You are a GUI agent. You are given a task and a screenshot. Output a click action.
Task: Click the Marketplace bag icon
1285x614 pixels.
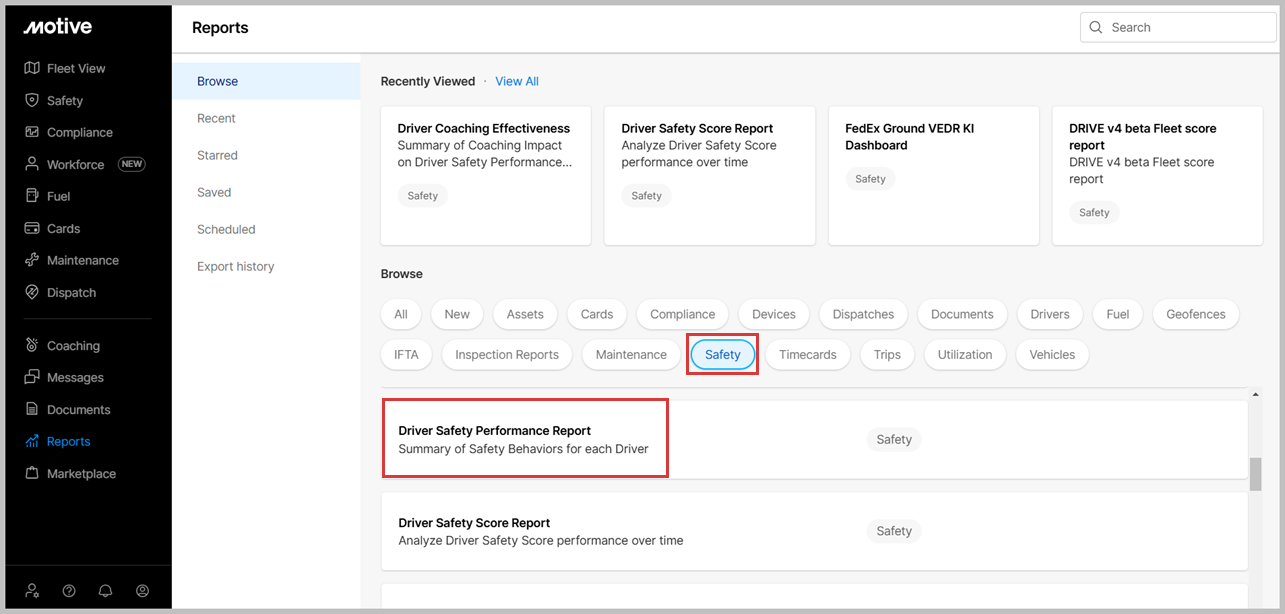[x=32, y=473]
